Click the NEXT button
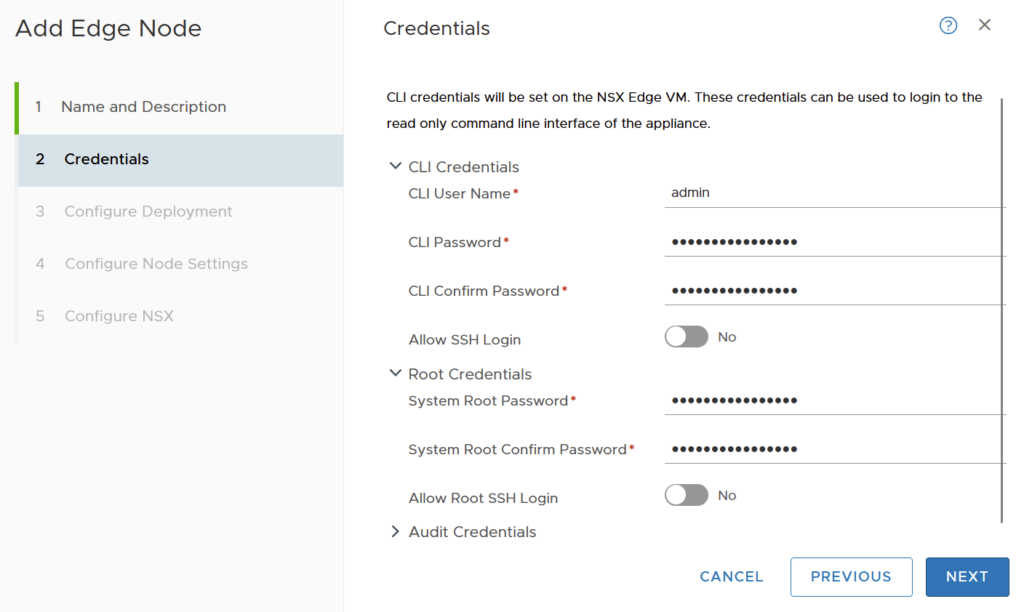The height and width of the screenshot is (612, 1024). click(967, 577)
